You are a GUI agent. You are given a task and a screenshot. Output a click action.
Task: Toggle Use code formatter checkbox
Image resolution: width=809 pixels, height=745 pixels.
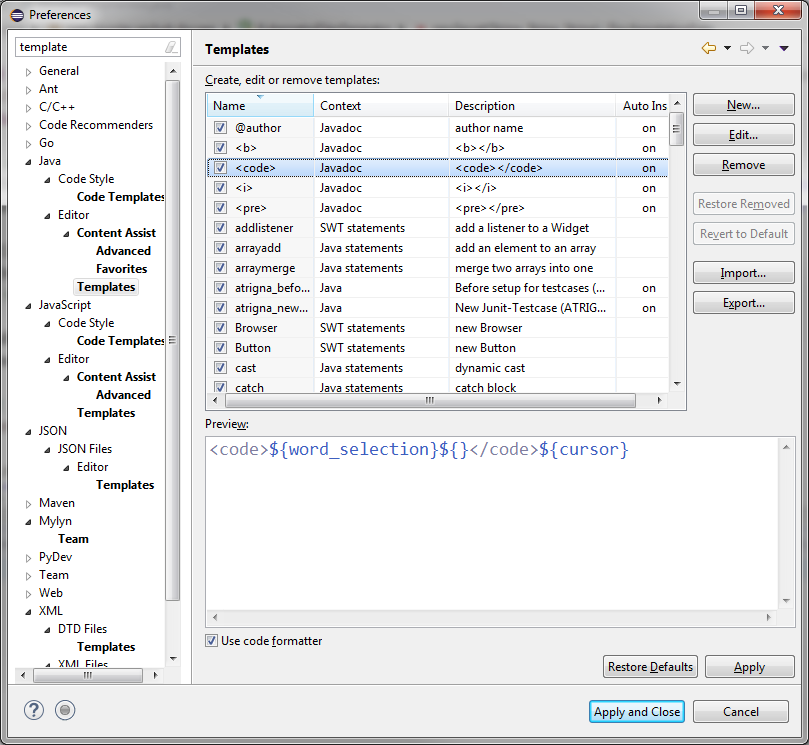[x=211, y=641]
